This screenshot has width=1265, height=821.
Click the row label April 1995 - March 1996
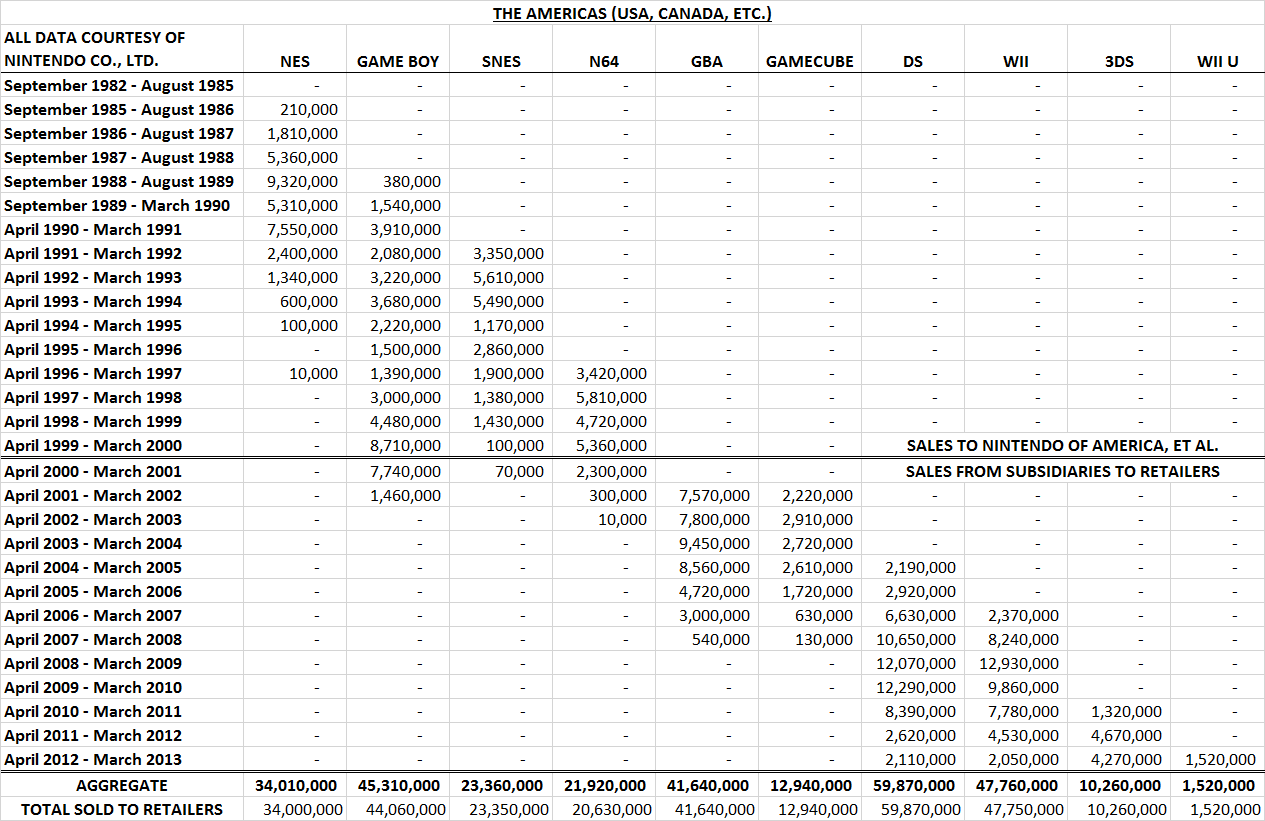point(93,349)
